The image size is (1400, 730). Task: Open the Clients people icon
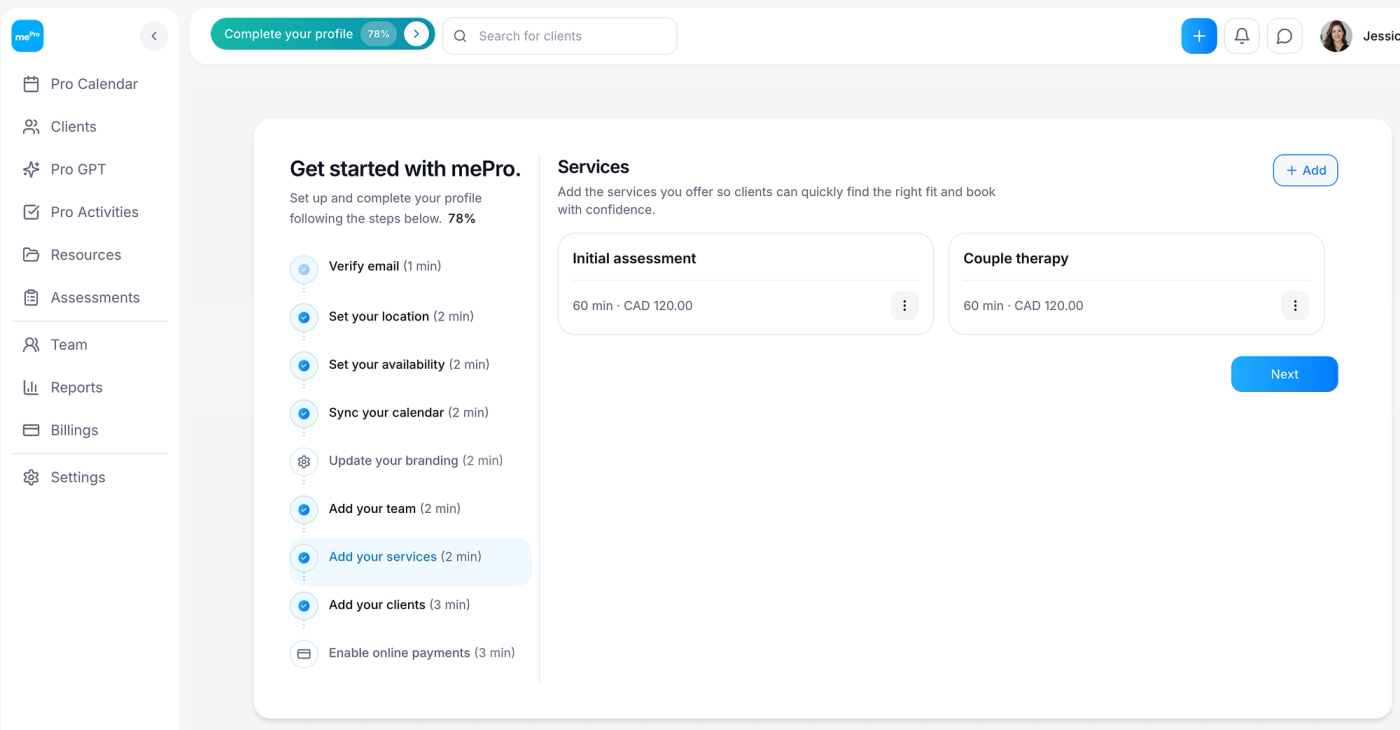[x=31, y=127]
